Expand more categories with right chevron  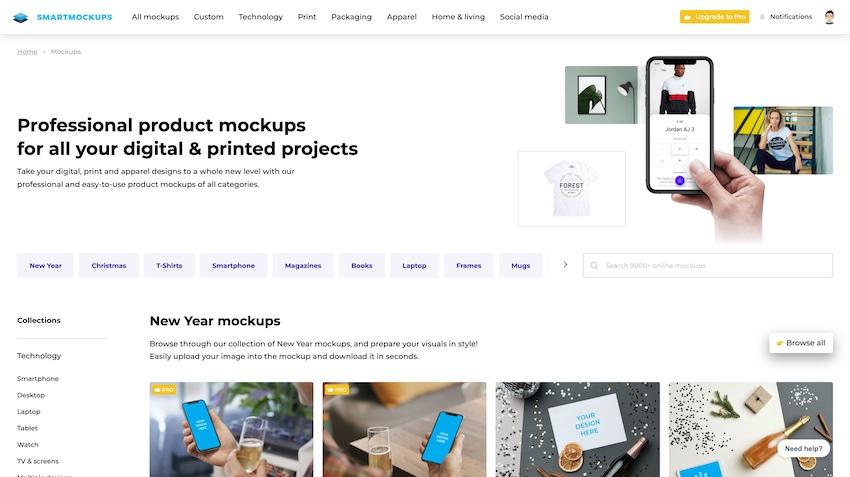click(565, 265)
